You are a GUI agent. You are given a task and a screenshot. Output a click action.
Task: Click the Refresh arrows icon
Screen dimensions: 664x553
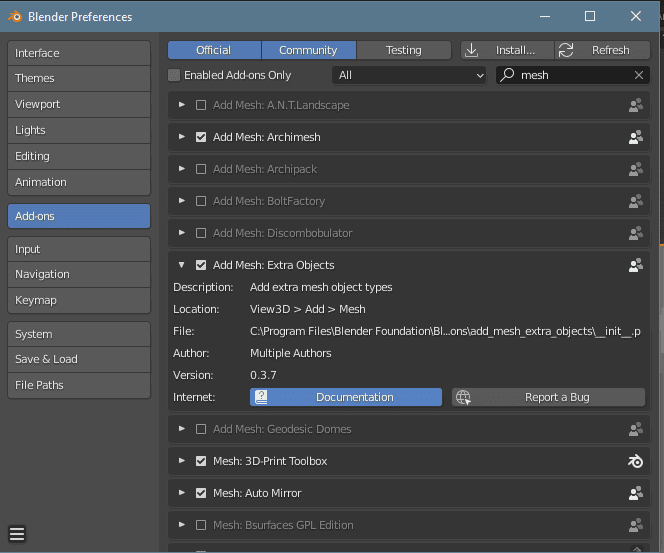click(x=566, y=50)
